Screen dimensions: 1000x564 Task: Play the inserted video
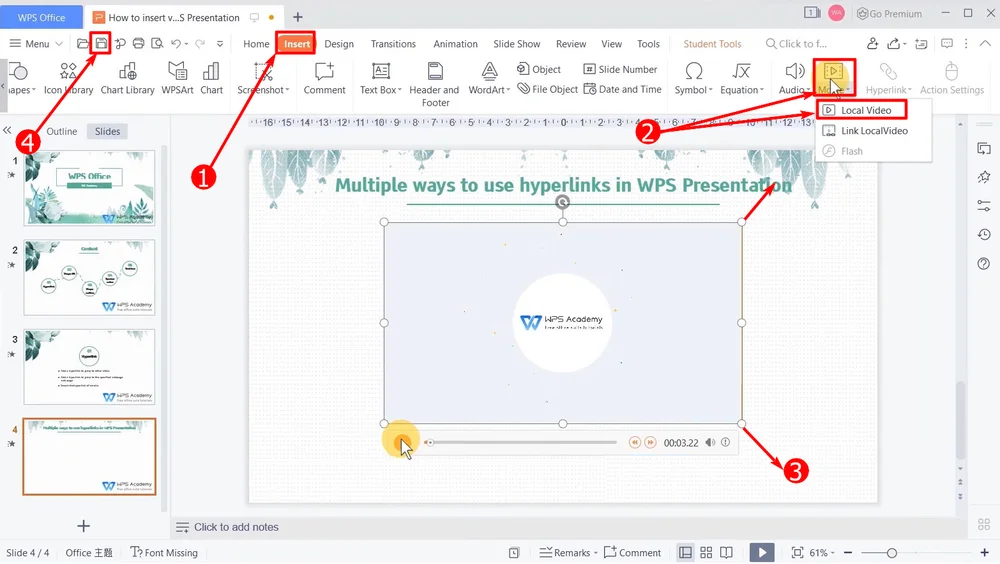click(401, 442)
